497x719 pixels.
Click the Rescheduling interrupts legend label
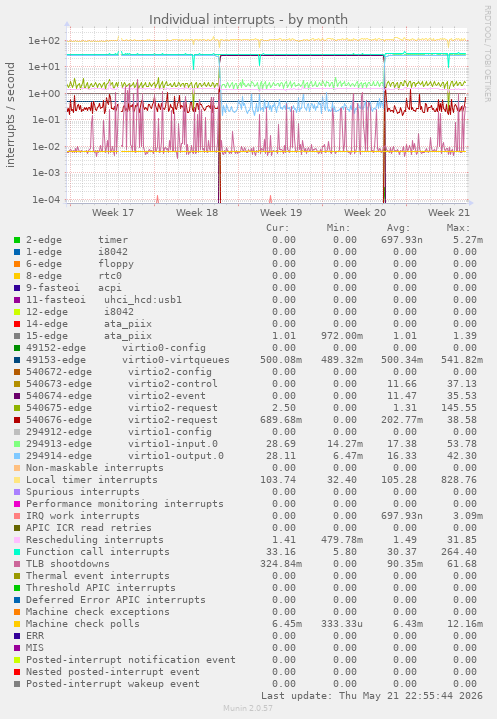point(94,540)
